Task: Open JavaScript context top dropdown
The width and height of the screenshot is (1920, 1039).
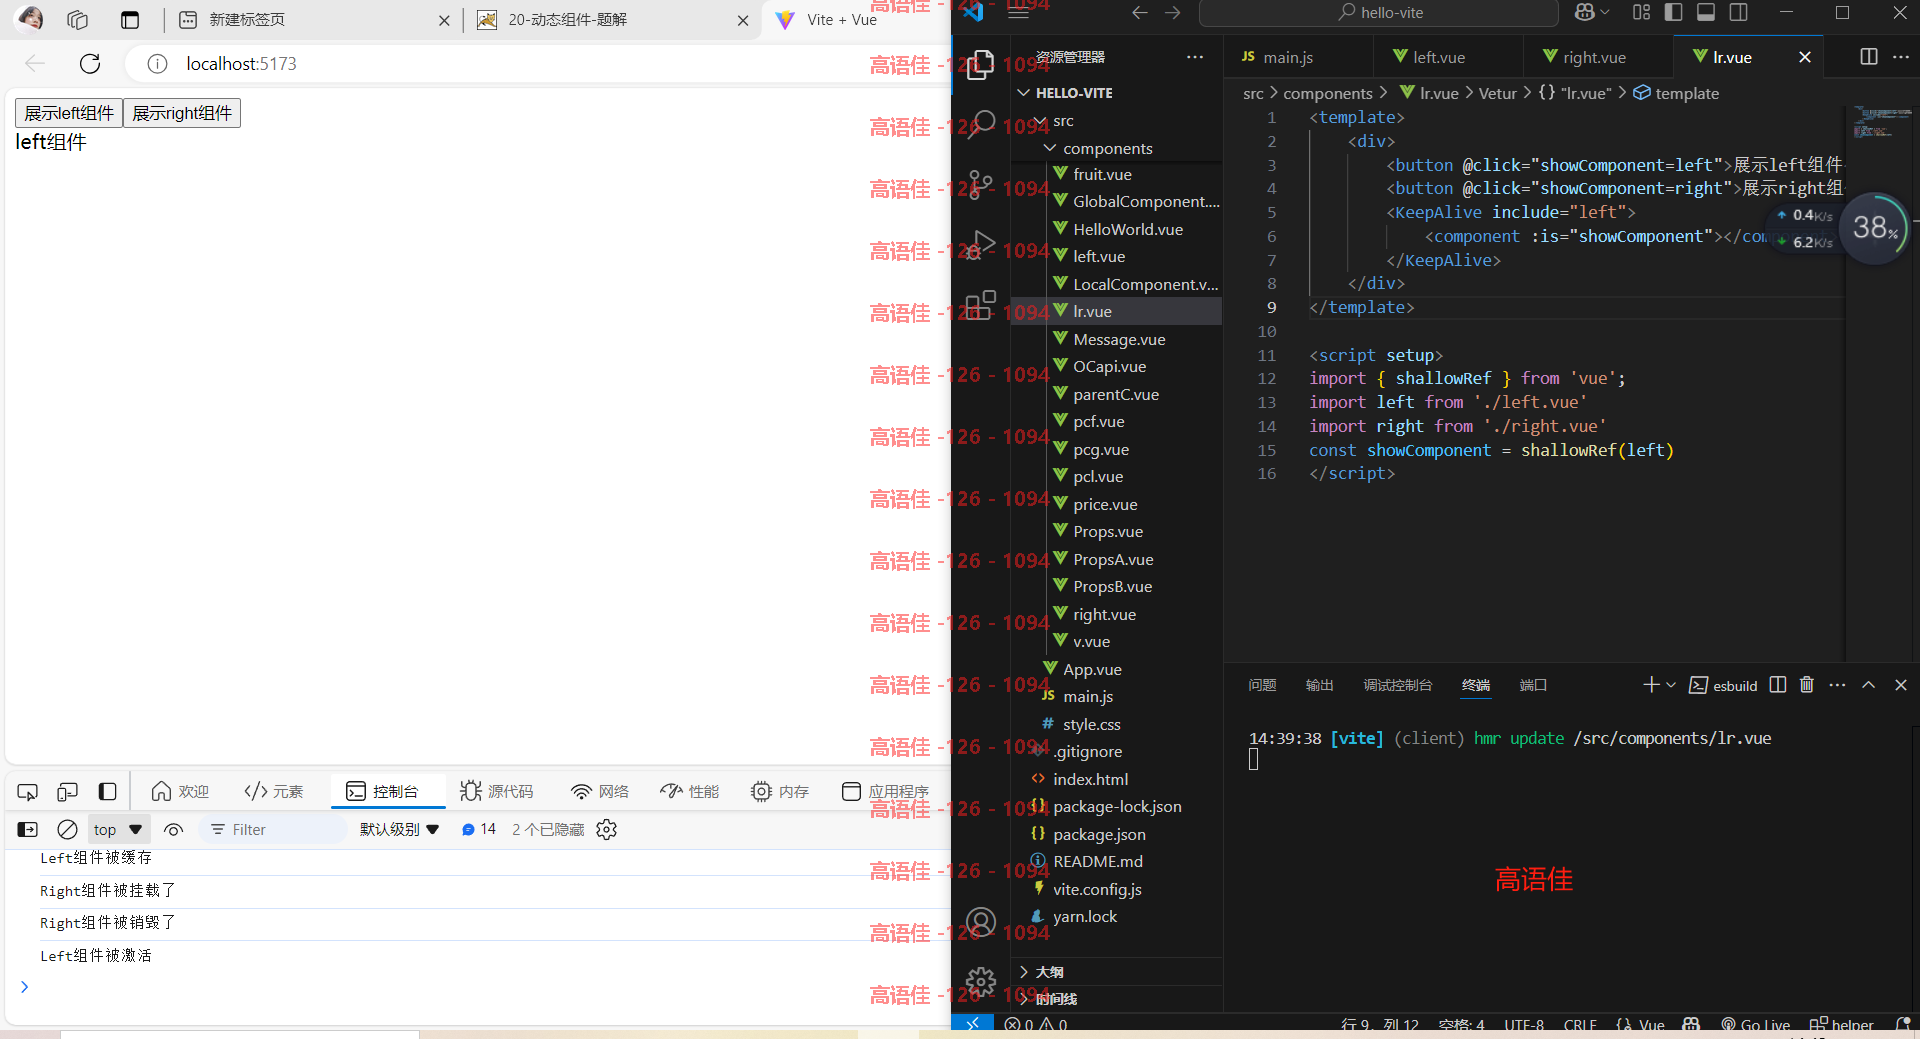Action: pos(118,829)
